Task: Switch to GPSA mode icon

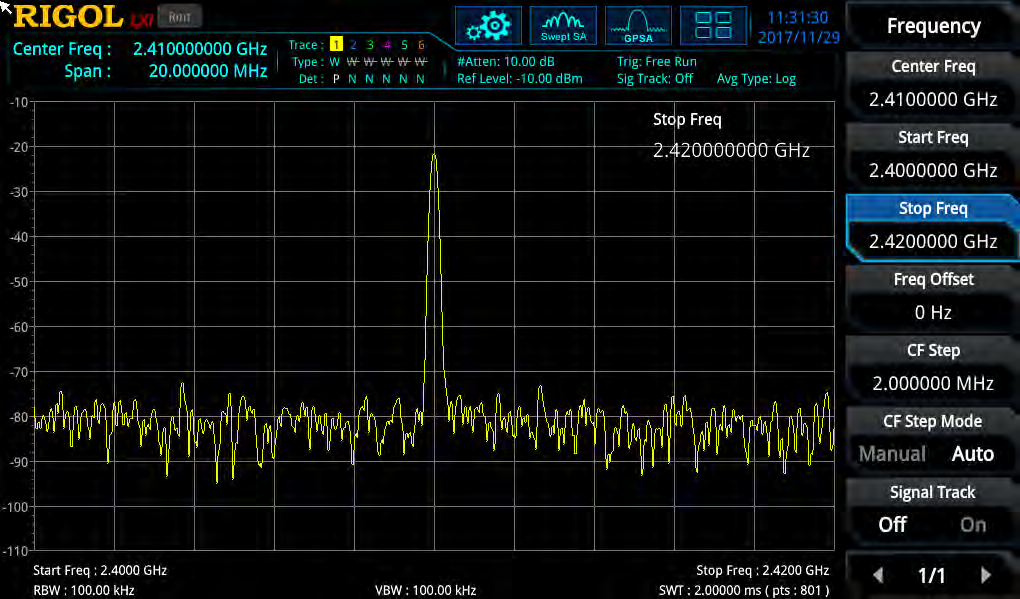Action: point(638,25)
